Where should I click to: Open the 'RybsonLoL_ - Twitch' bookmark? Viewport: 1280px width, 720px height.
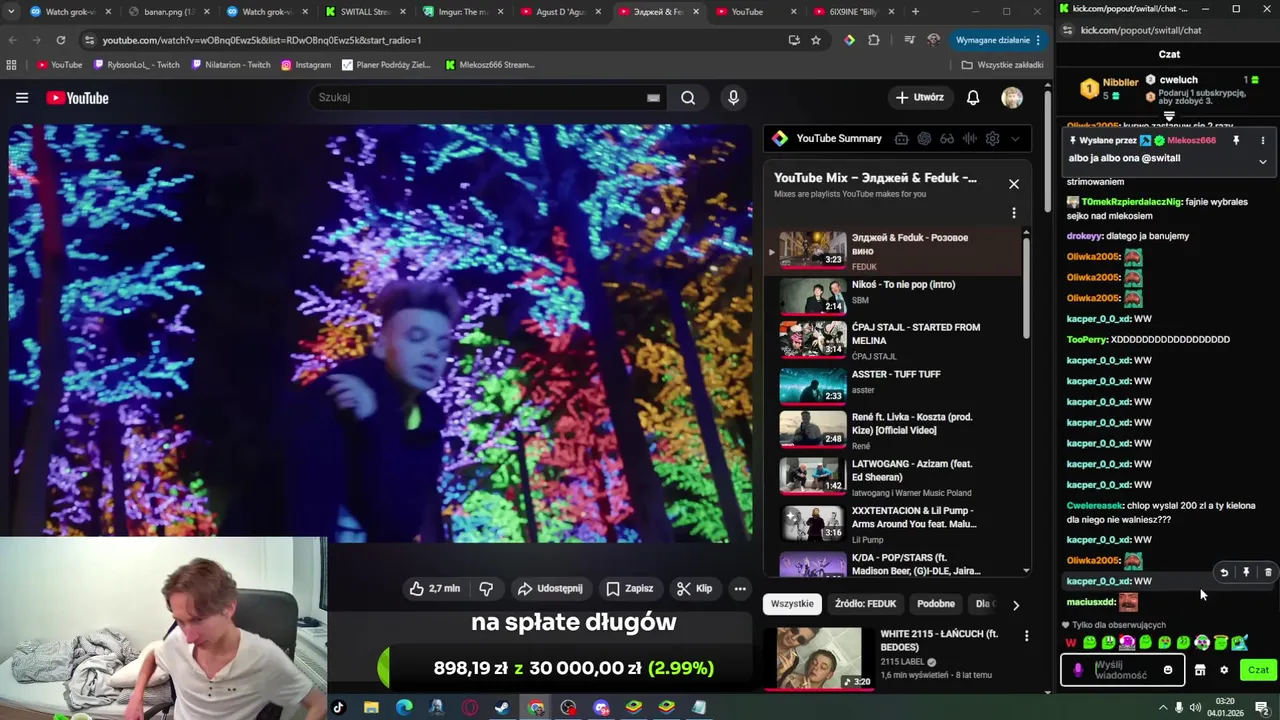point(137,65)
